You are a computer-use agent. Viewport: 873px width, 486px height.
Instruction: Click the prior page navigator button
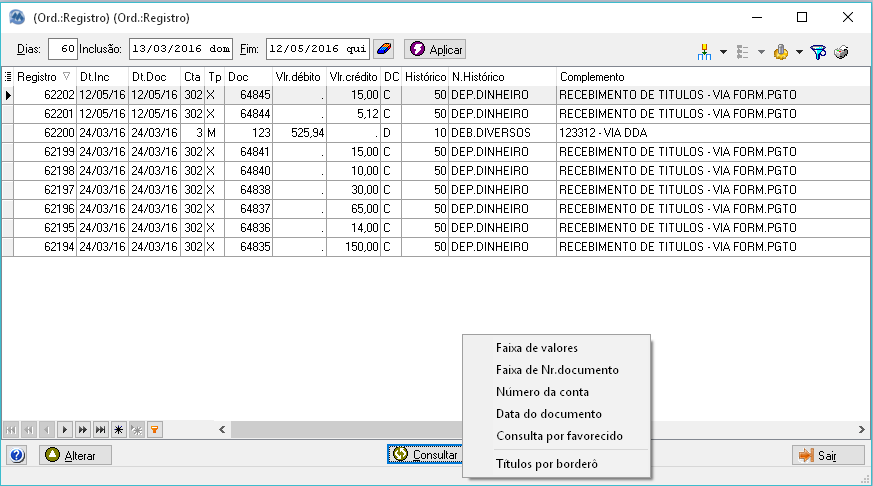pos(29,430)
